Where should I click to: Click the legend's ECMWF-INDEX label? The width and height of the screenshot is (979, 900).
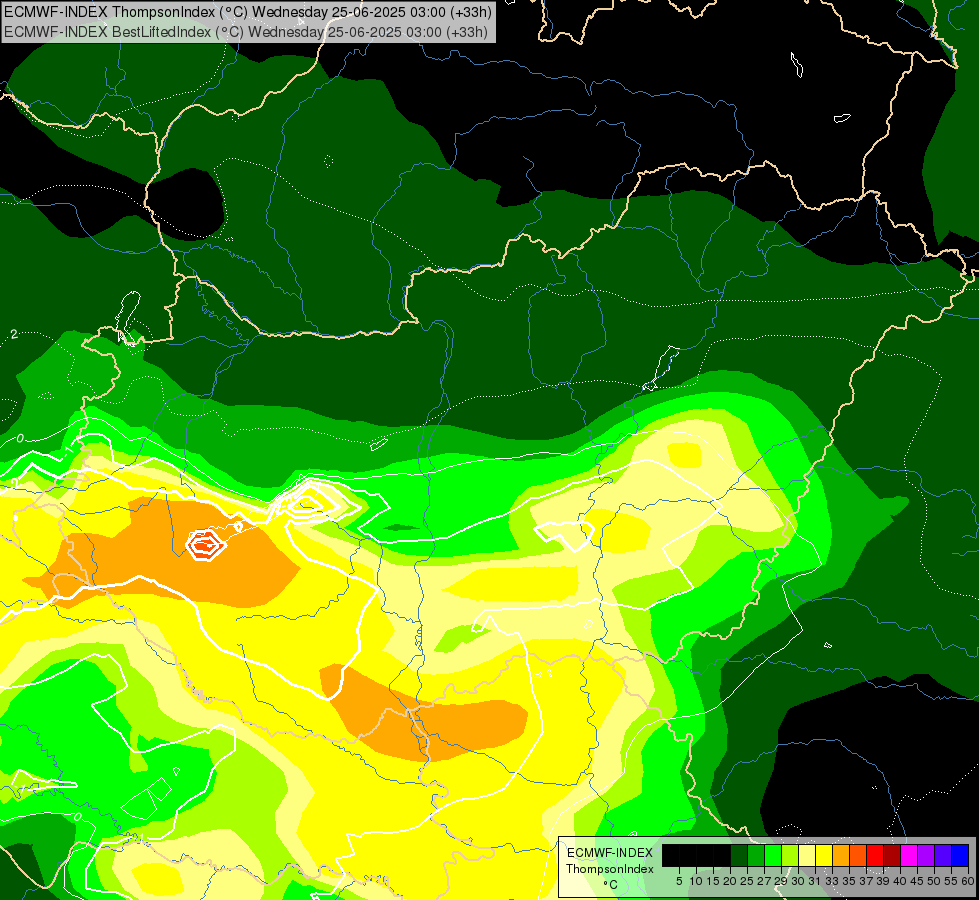610,853
